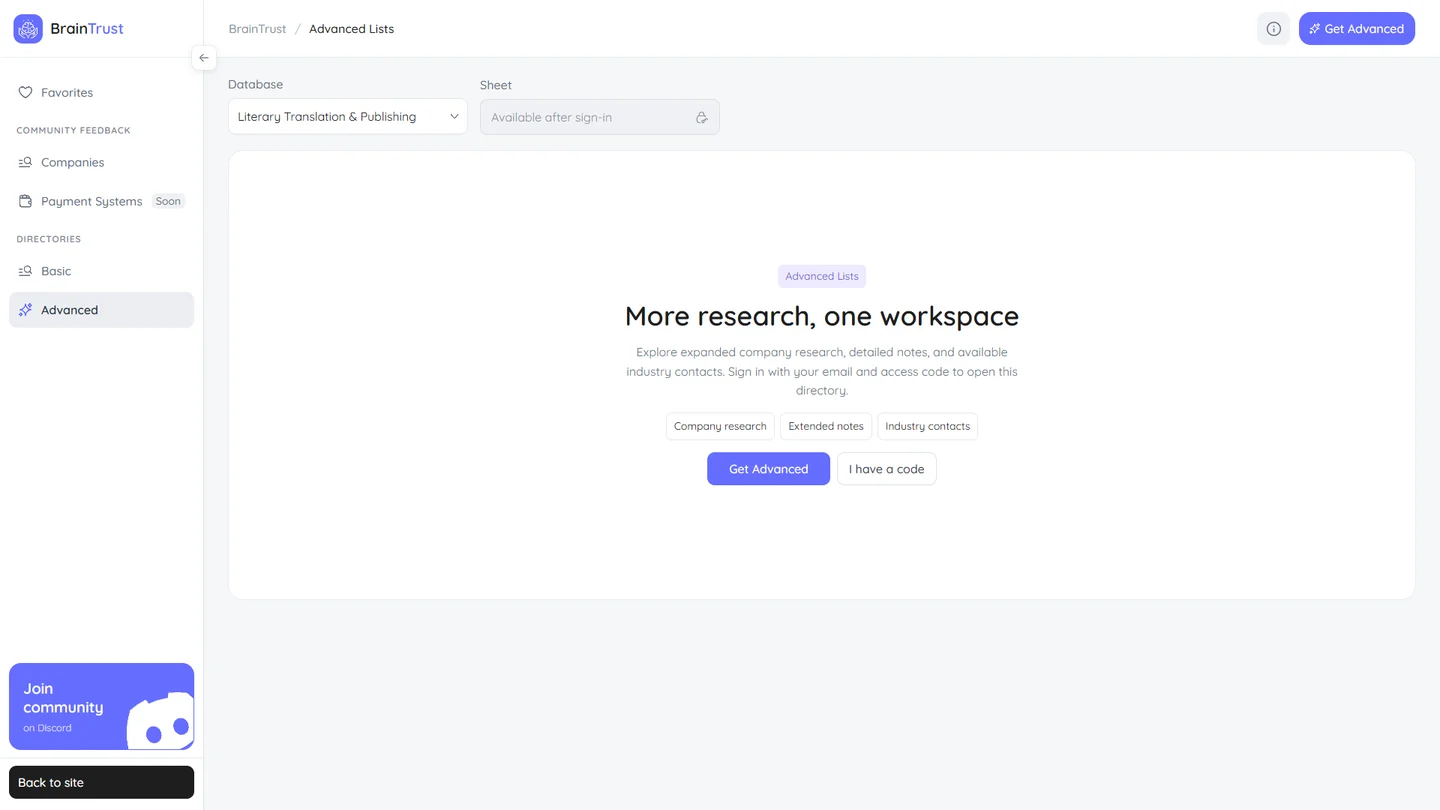Click the Back to site button
1440x810 pixels.
pyautogui.click(x=101, y=782)
